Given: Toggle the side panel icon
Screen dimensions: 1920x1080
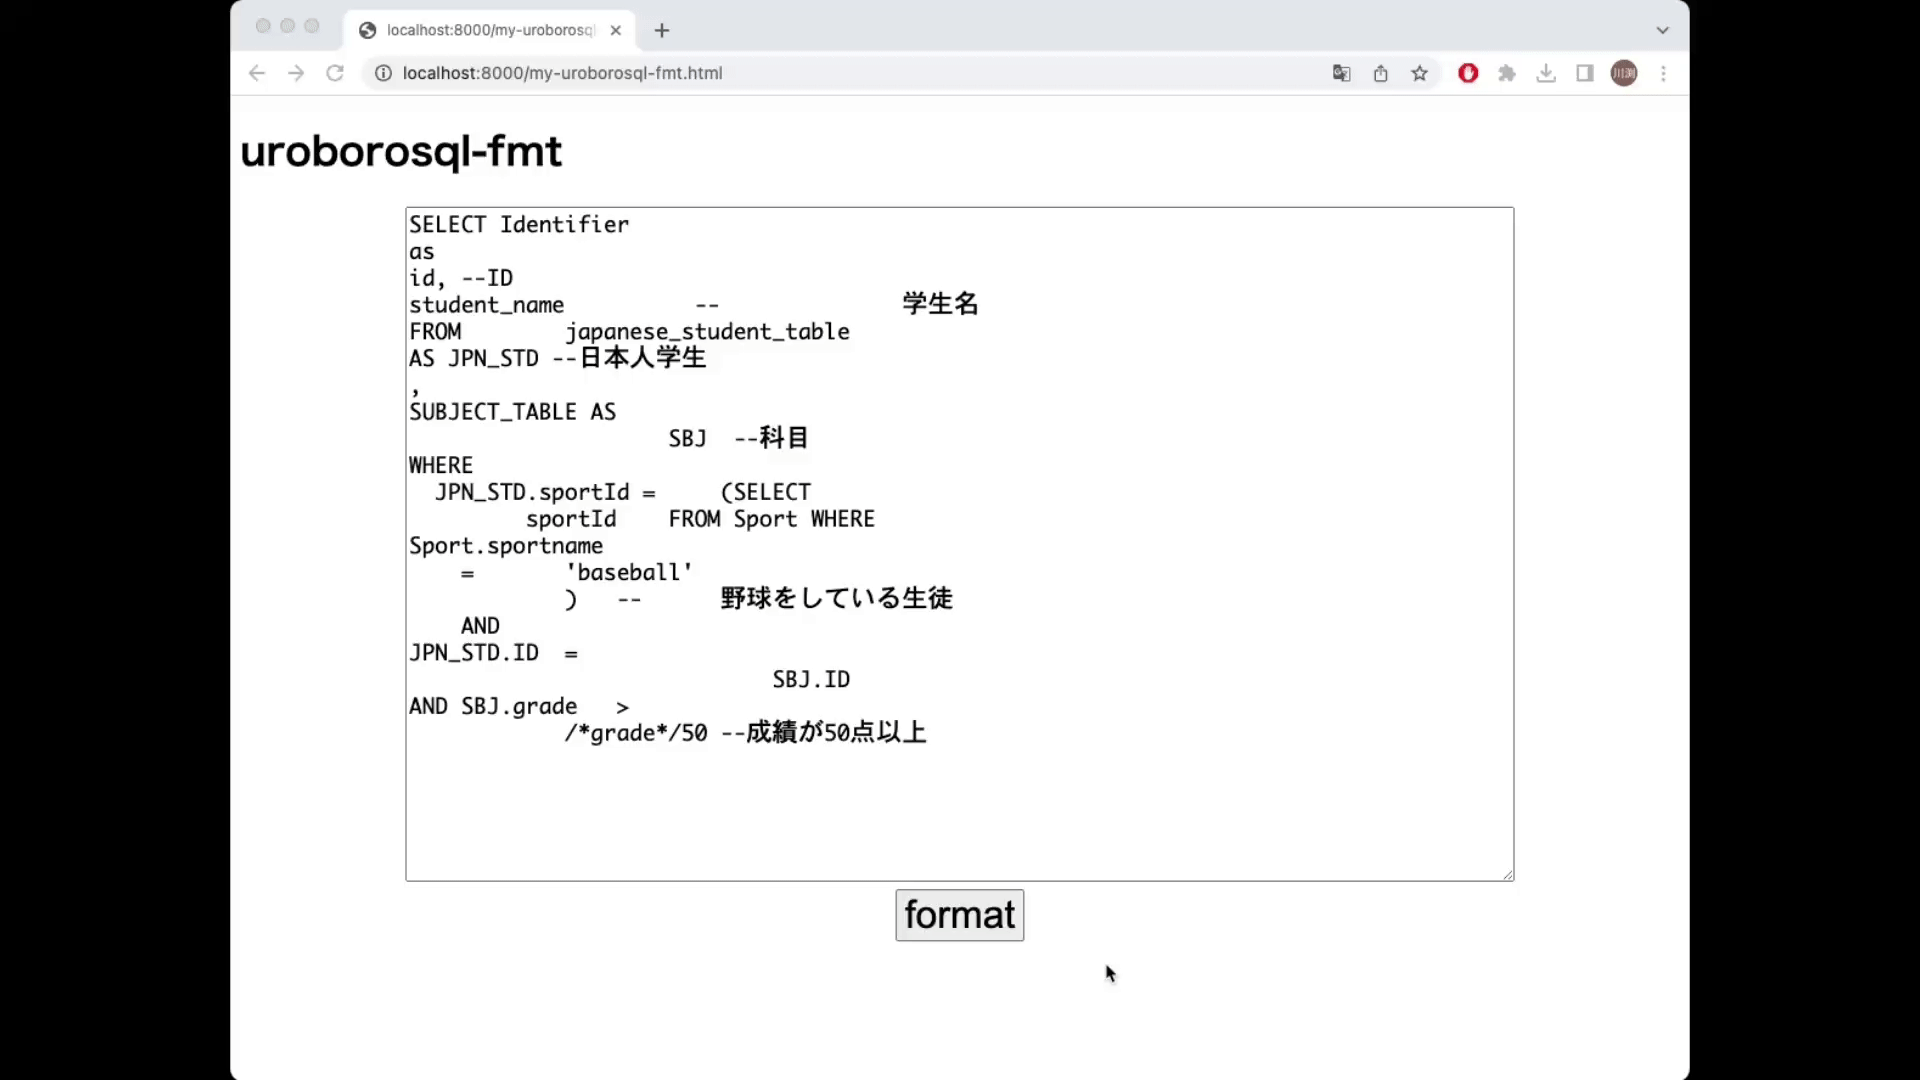Looking at the screenshot, I should pos(1585,73).
